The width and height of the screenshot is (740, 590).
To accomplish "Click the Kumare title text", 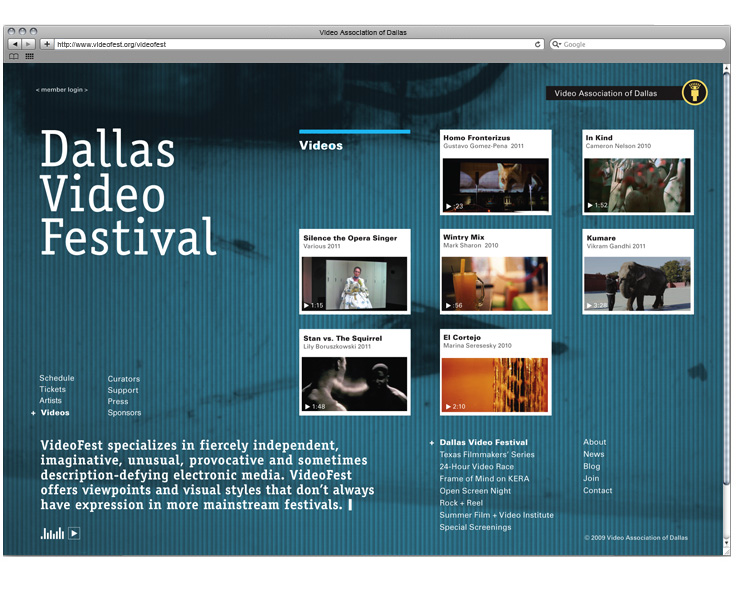I will coord(601,238).
